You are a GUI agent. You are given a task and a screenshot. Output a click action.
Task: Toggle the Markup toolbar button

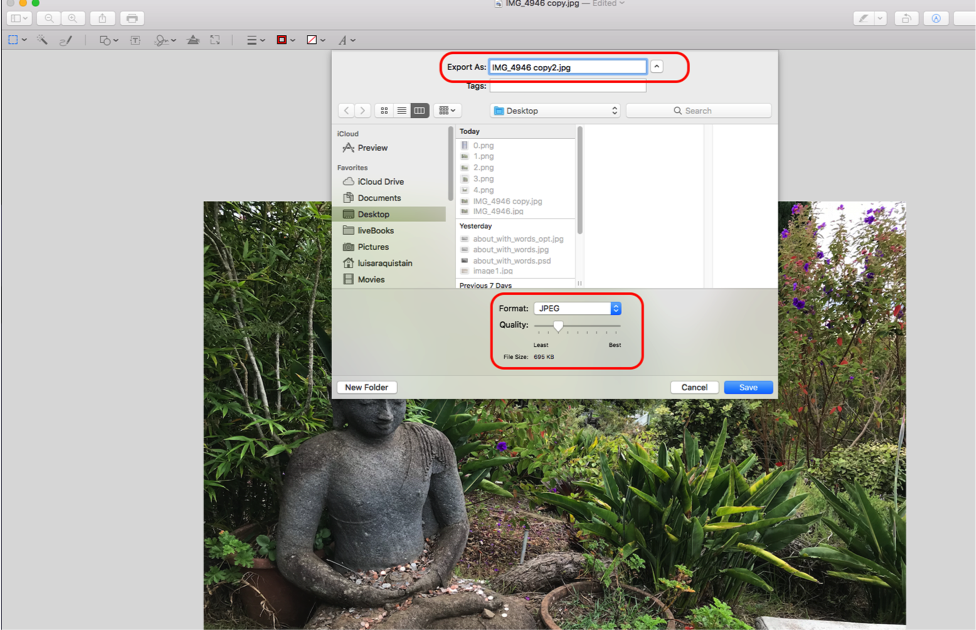click(936, 19)
